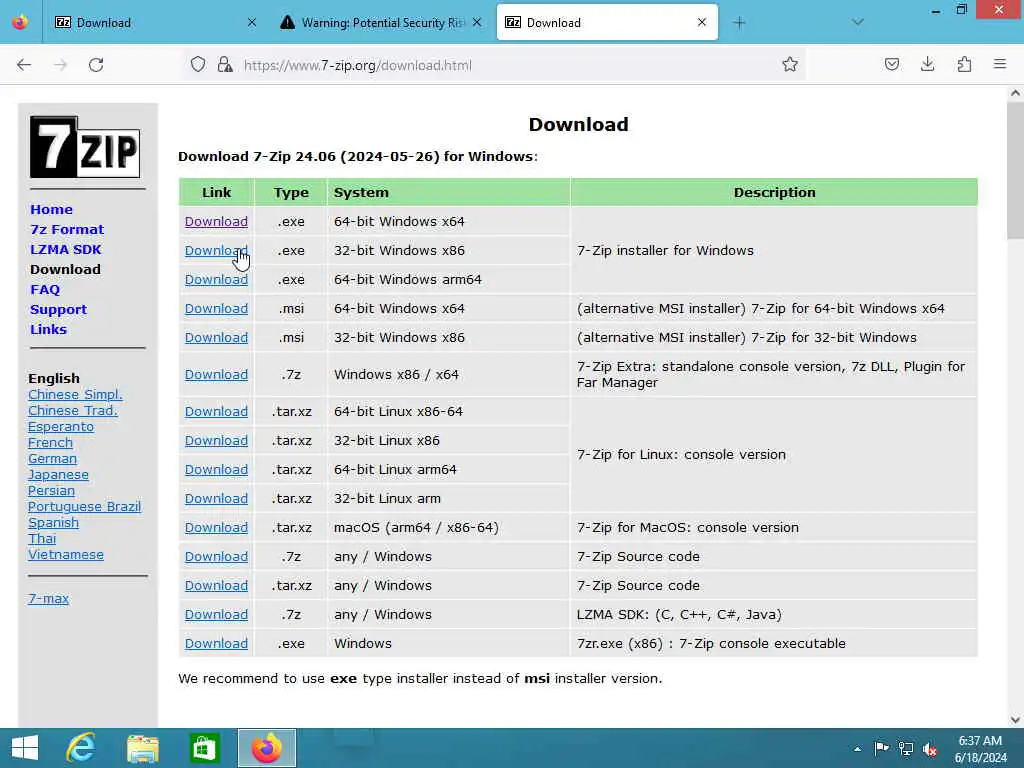This screenshot has height=768, width=1024.
Task: Open the Links sidebar page
Action: [48, 329]
